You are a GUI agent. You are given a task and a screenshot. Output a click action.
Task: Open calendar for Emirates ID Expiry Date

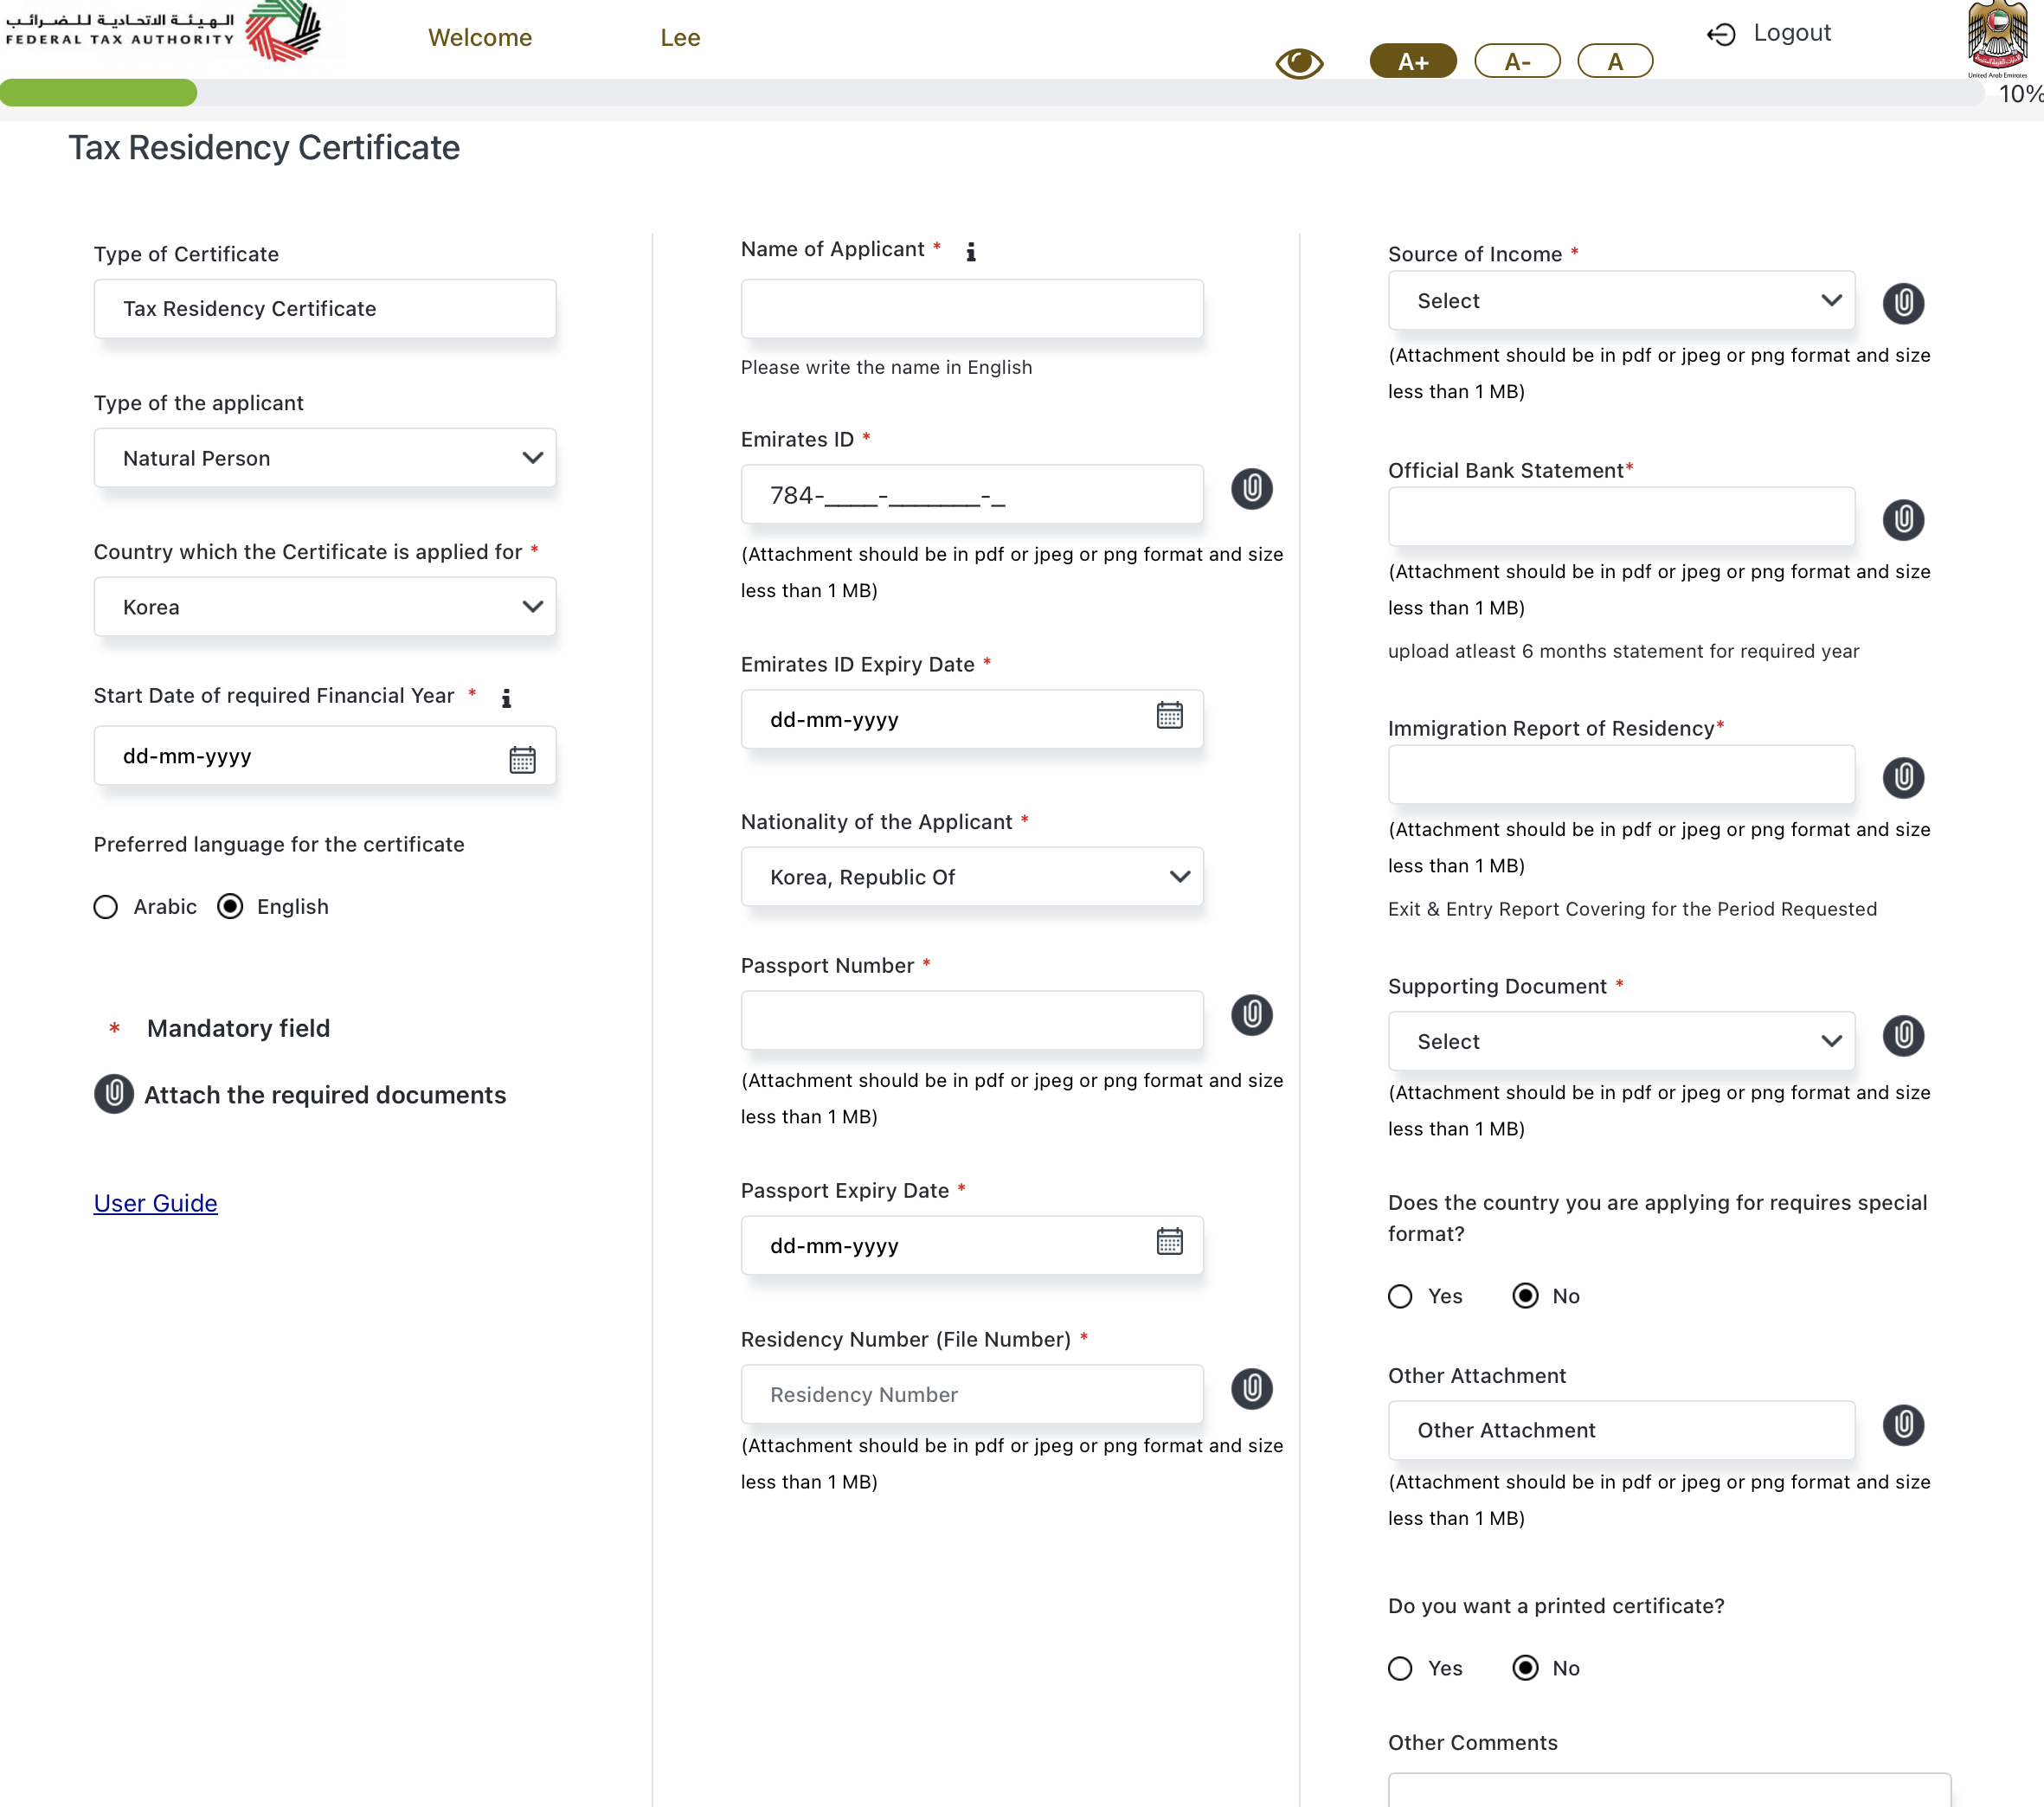(x=1169, y=716)
